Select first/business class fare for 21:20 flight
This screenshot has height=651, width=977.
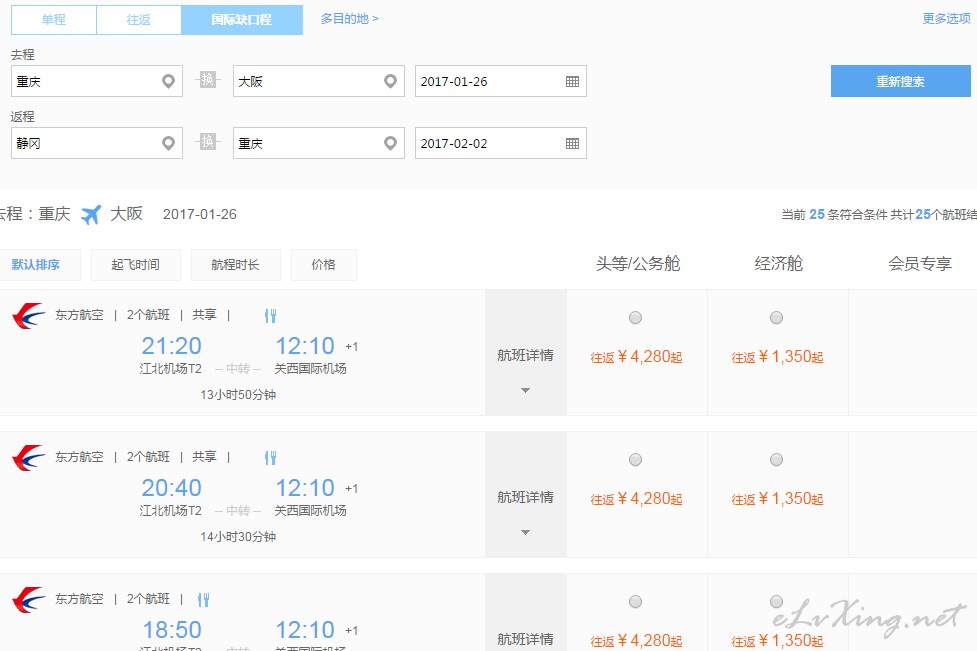click(x=636, y=318)
